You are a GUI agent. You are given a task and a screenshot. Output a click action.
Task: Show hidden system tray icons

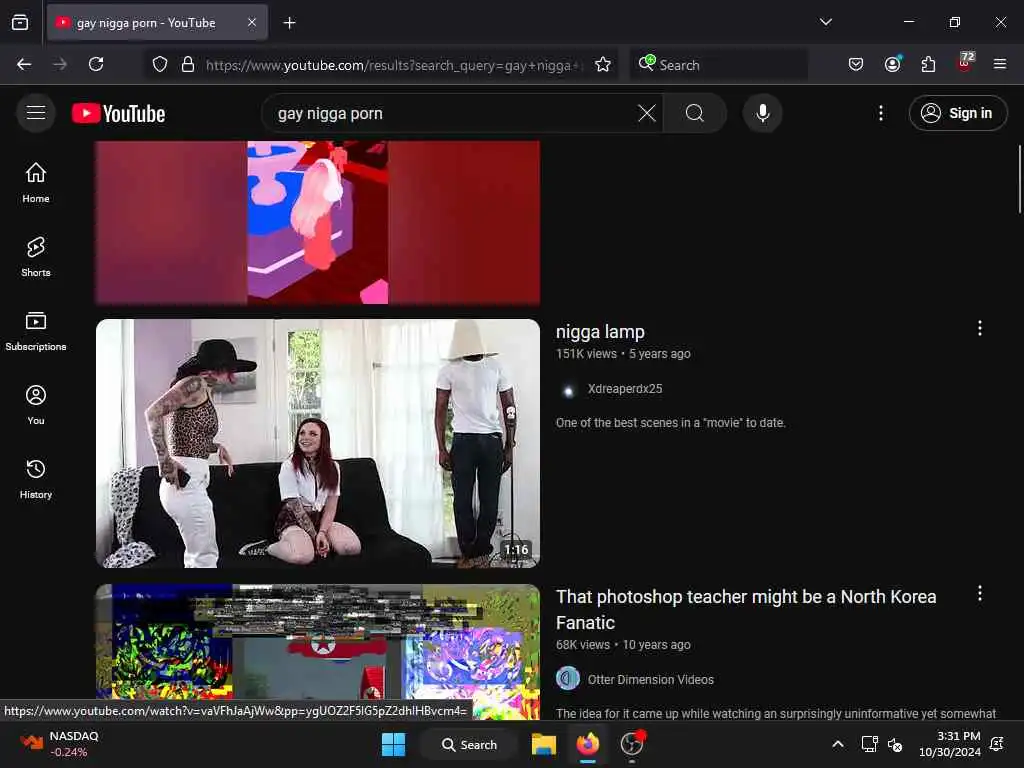[x=837, y=744]
